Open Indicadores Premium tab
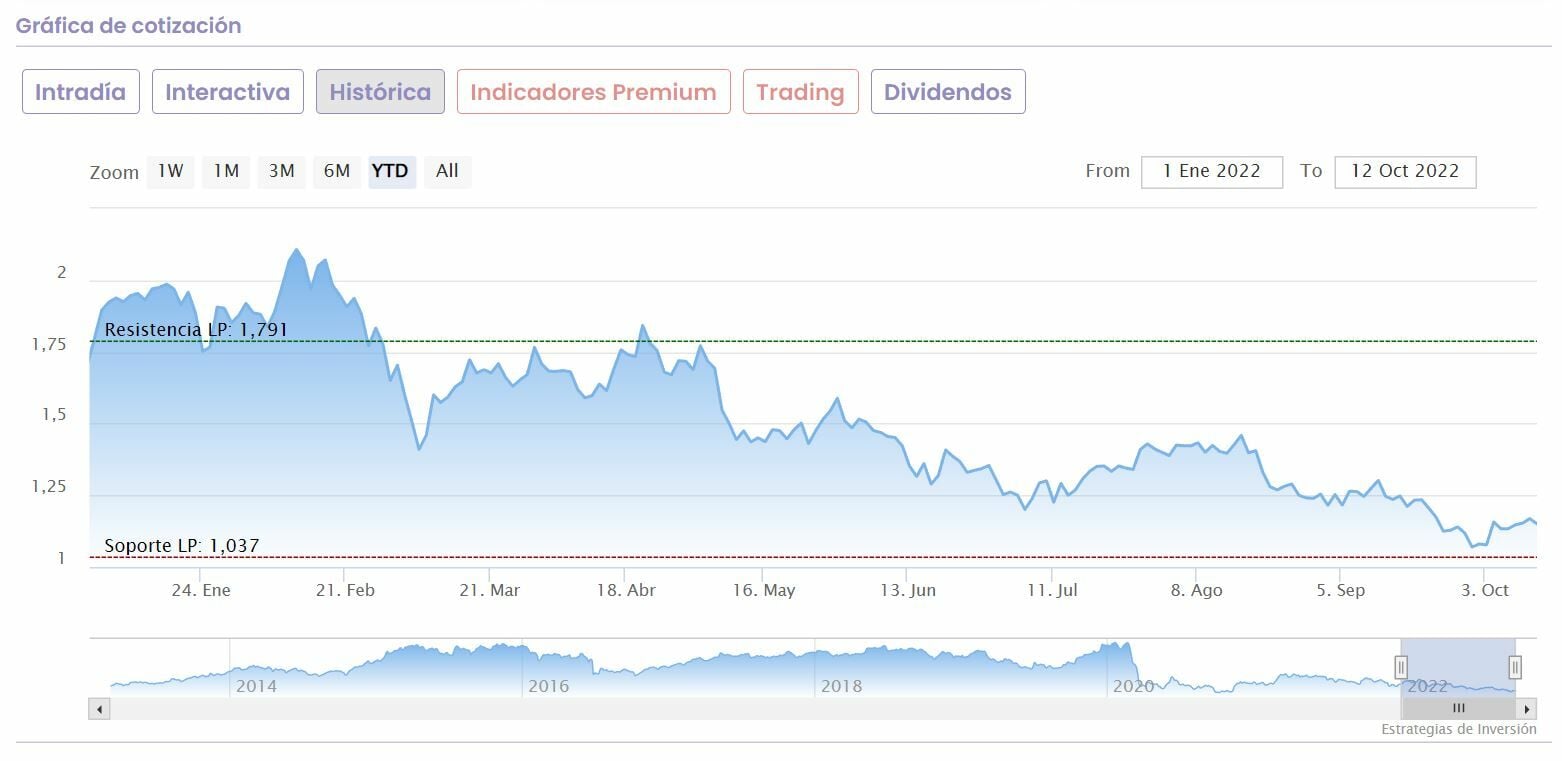Image resolution: width=1562 pixels, height=761 pixels. pyautogui.click(x=593, y=92)
